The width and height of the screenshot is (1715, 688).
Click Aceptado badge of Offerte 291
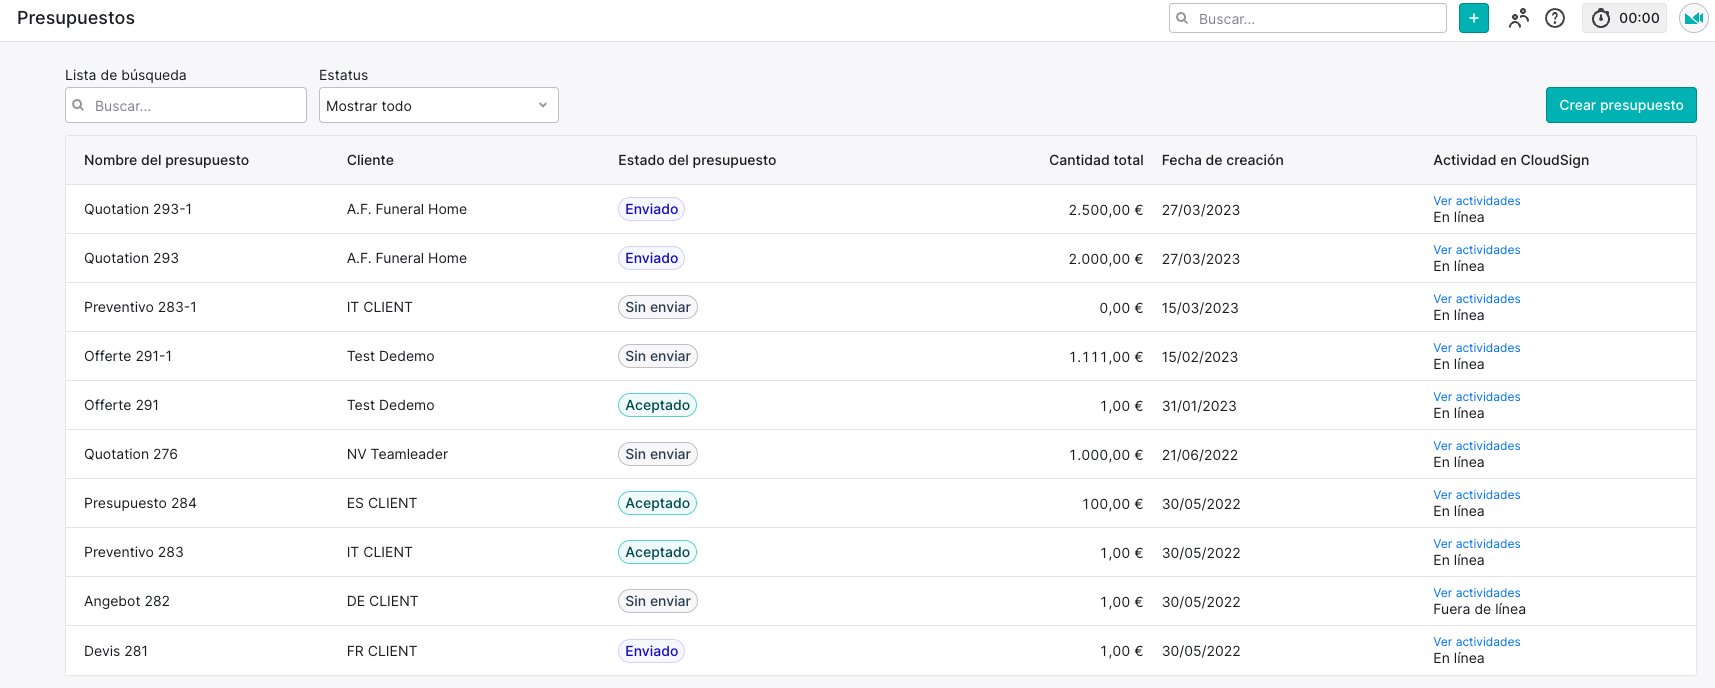pos(657,405)
